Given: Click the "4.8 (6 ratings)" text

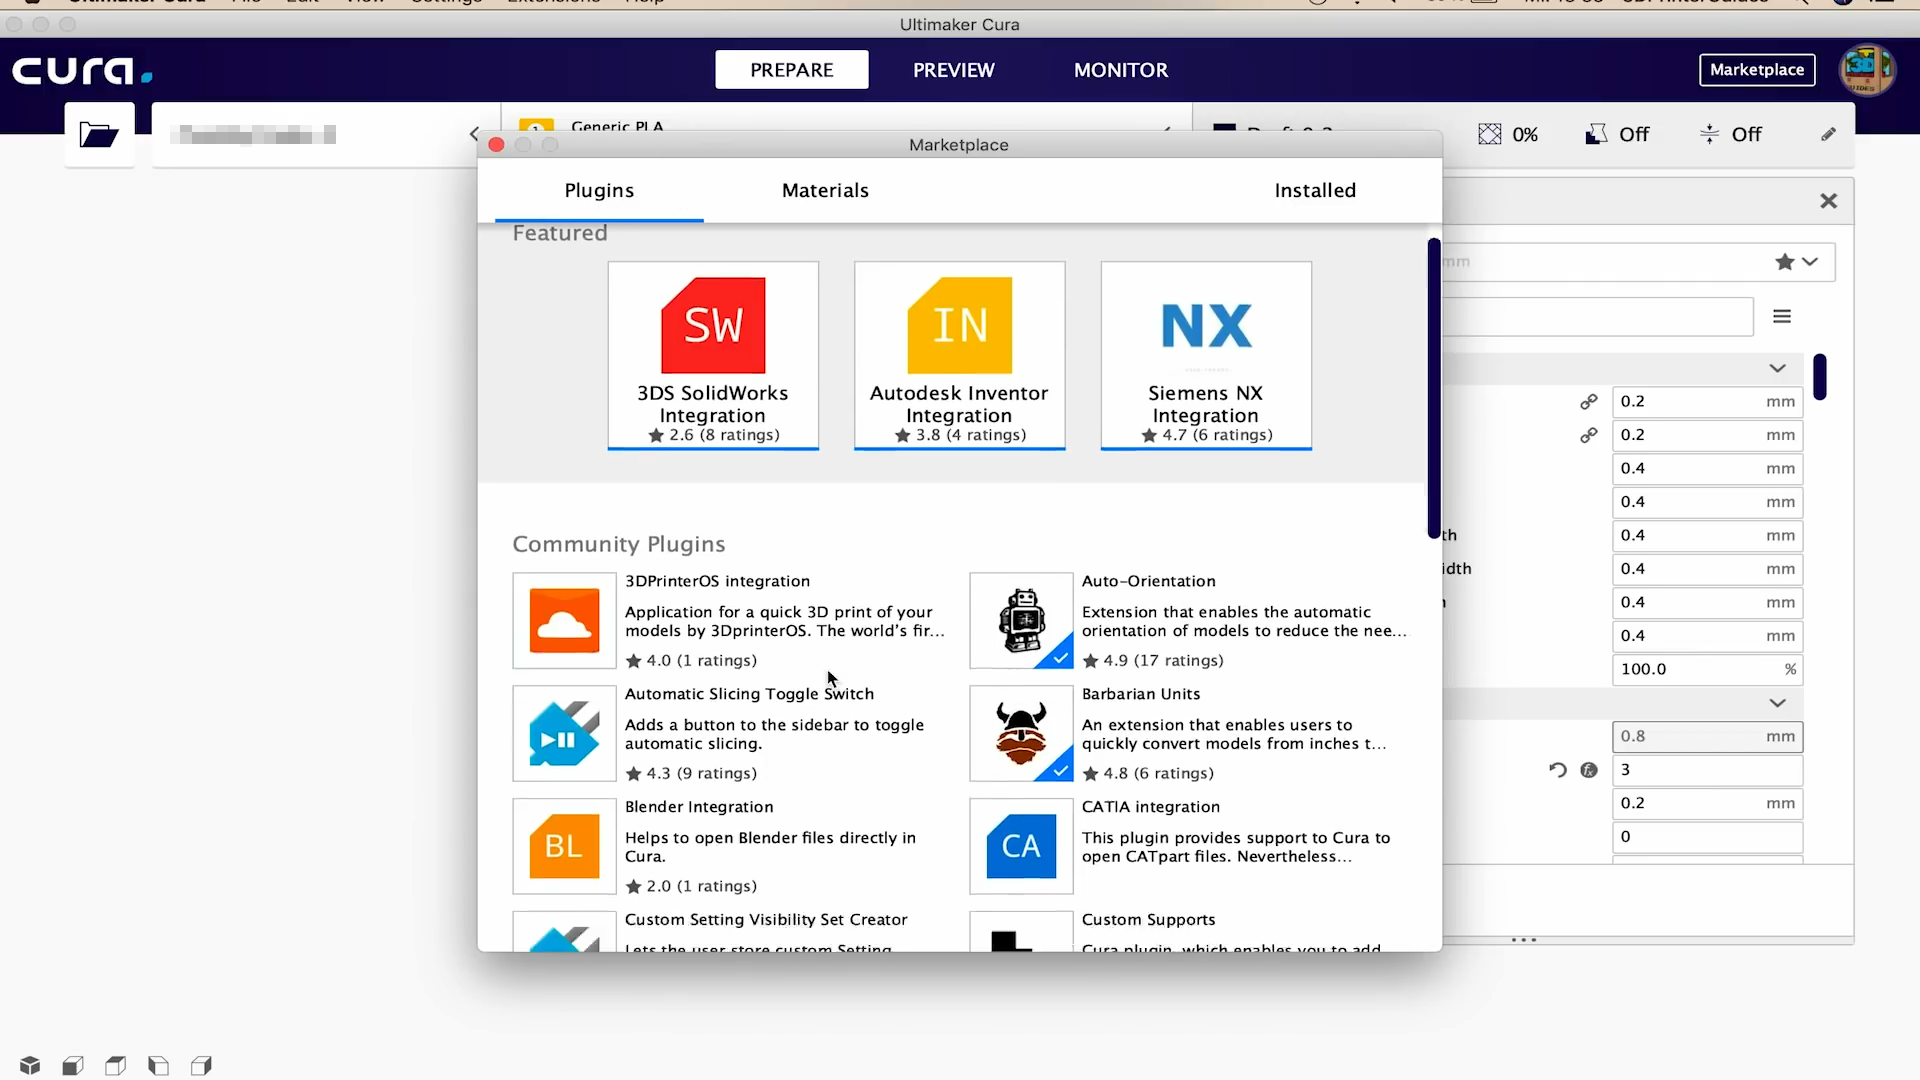Looking at the screenshot, I should [x=1158, y=773].
